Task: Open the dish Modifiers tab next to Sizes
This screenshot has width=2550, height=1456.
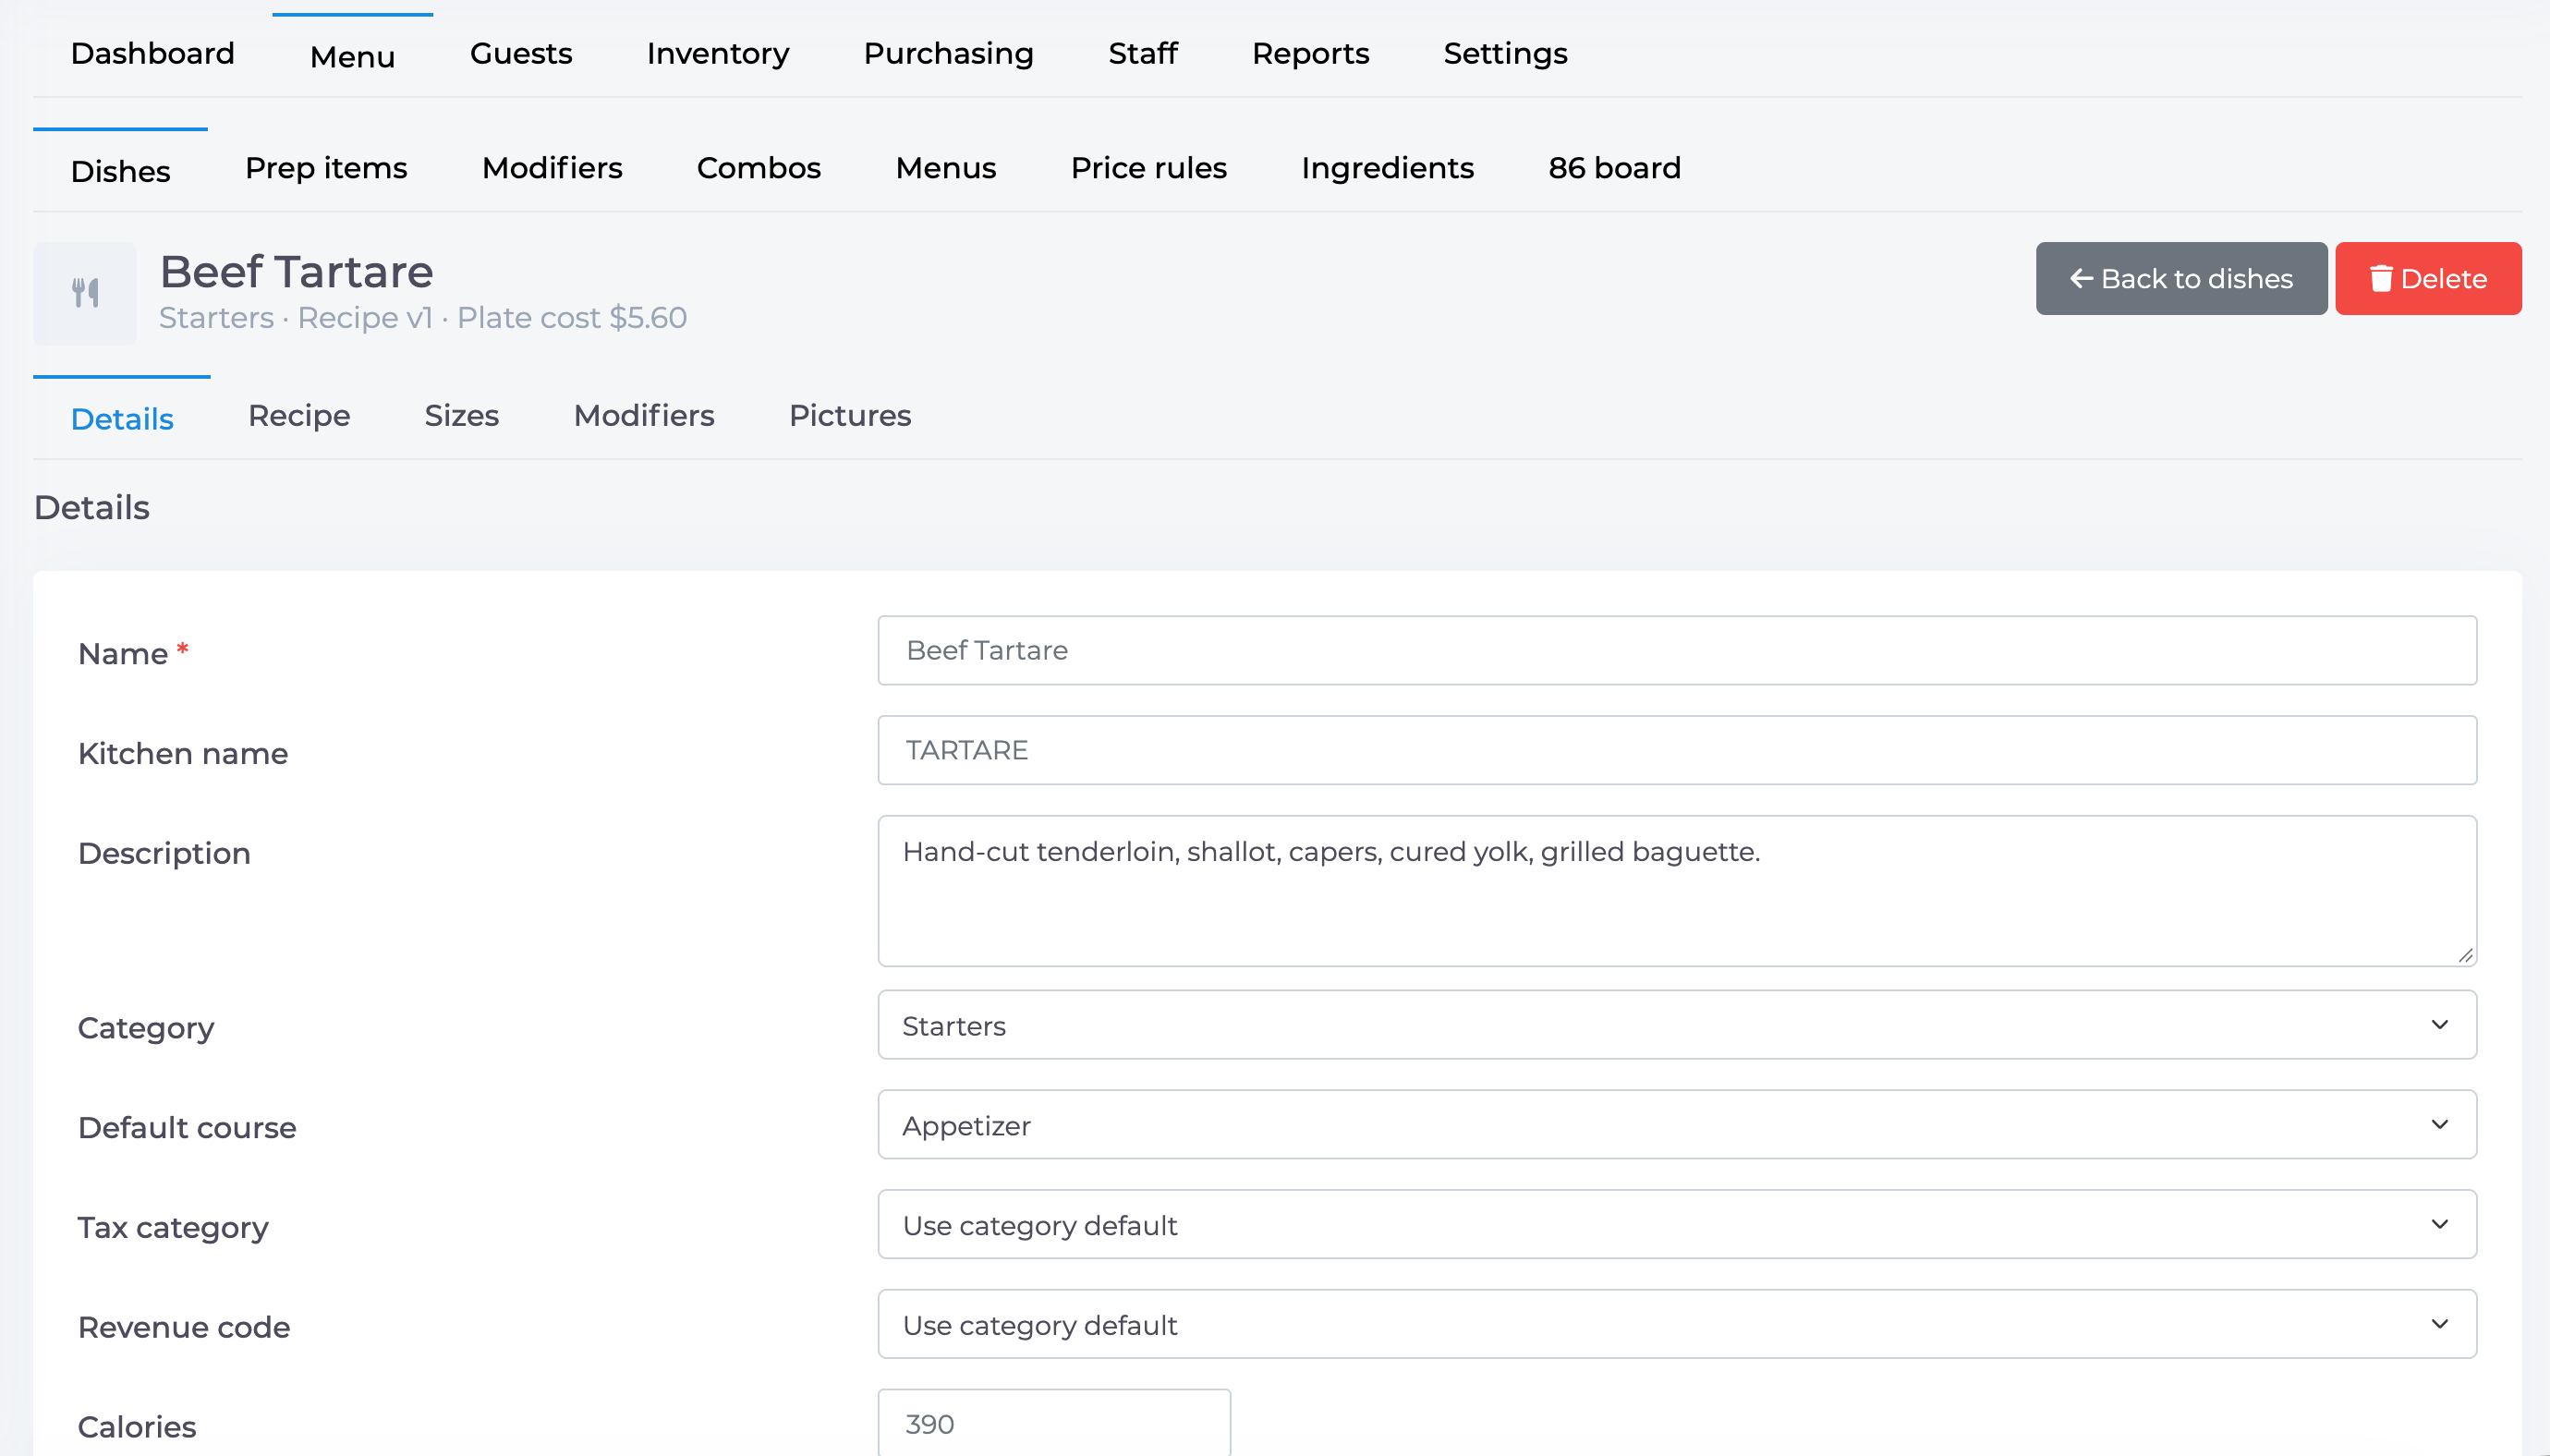Action: (x=644, y=416)
